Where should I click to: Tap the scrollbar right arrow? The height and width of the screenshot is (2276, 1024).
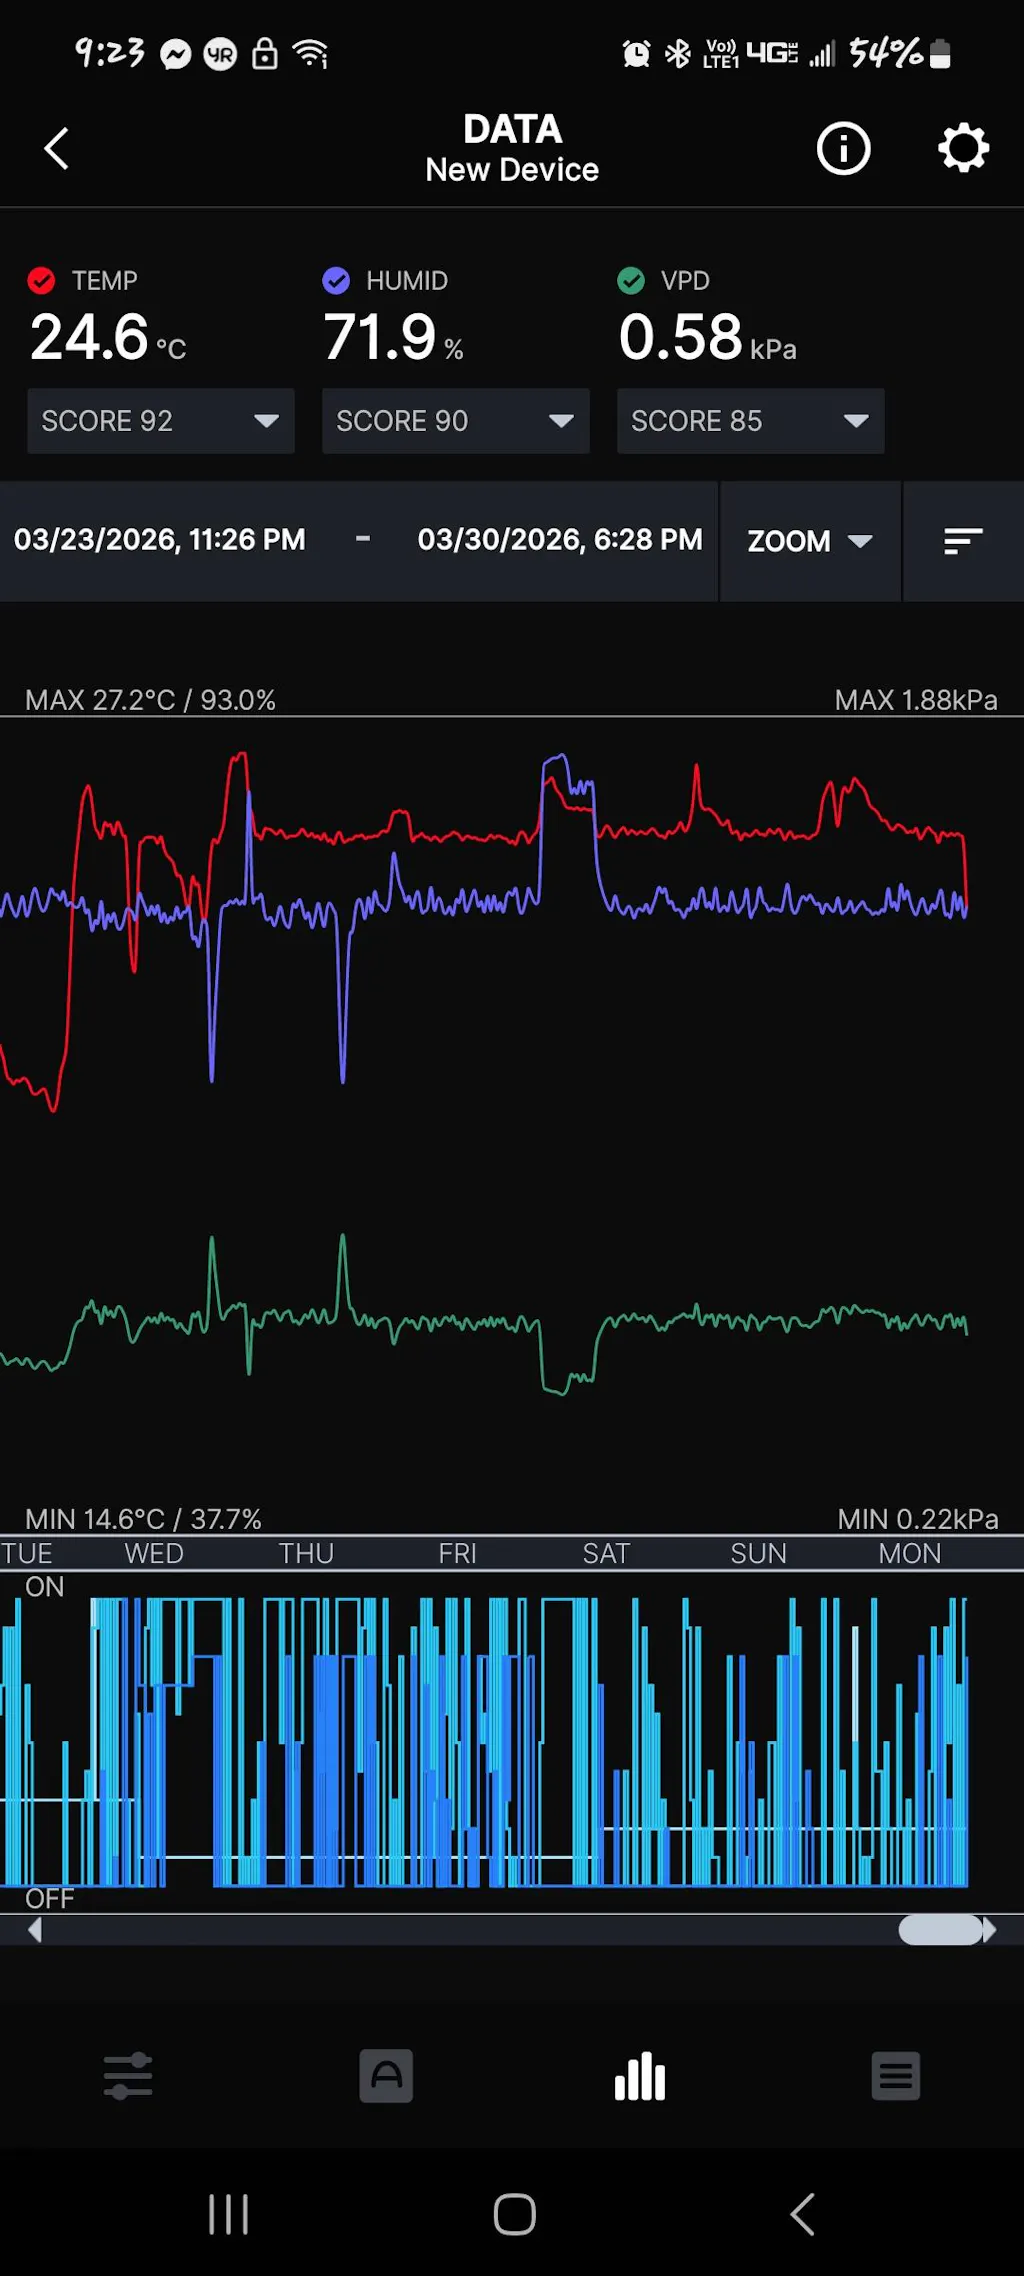pos(990,1929)
